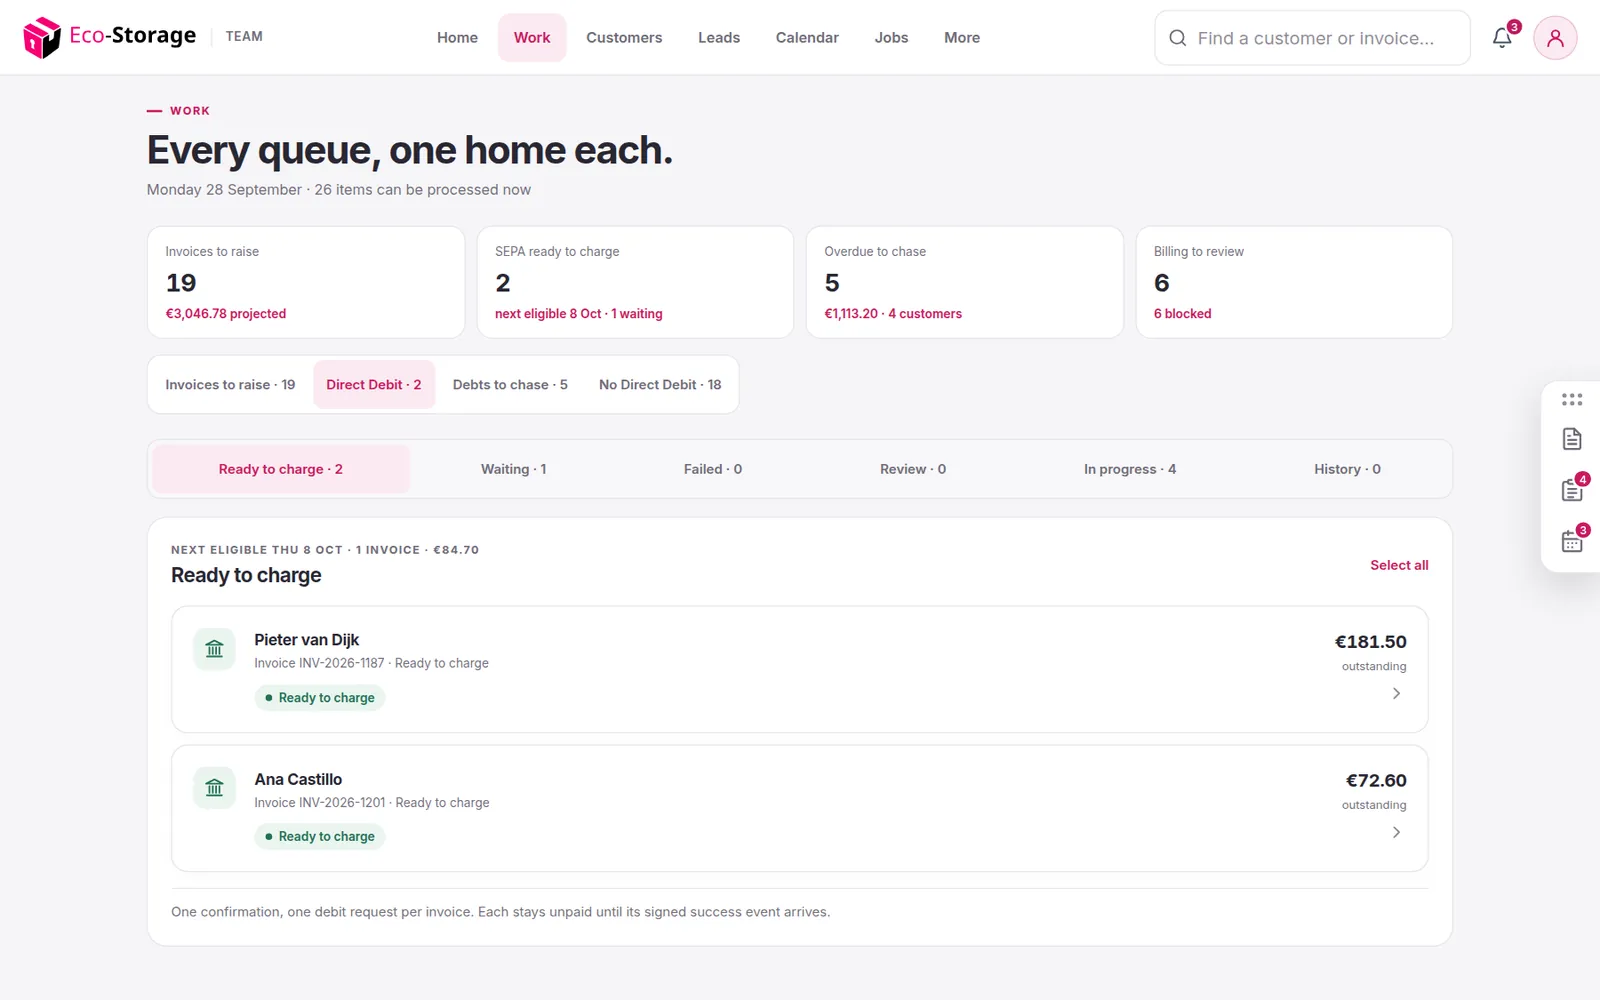
Task: Go to the Home navigation item
Action: click(x=457, y=38)
